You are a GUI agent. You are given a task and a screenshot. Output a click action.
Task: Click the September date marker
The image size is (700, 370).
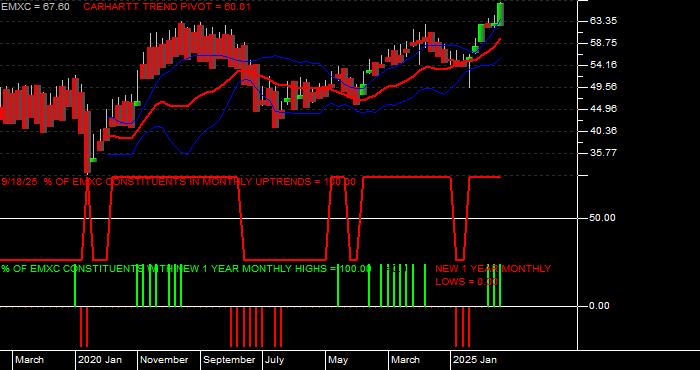pos(229,360)
